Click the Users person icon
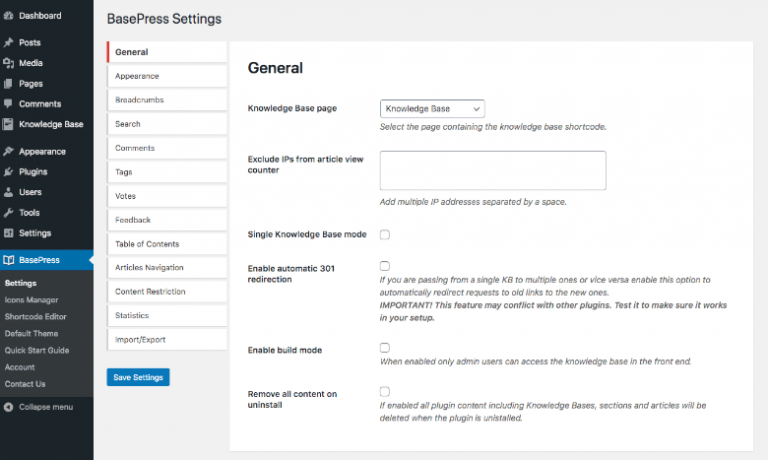This screenshot has width=768, height=460. pyautogui.click(x=8, y=192)
